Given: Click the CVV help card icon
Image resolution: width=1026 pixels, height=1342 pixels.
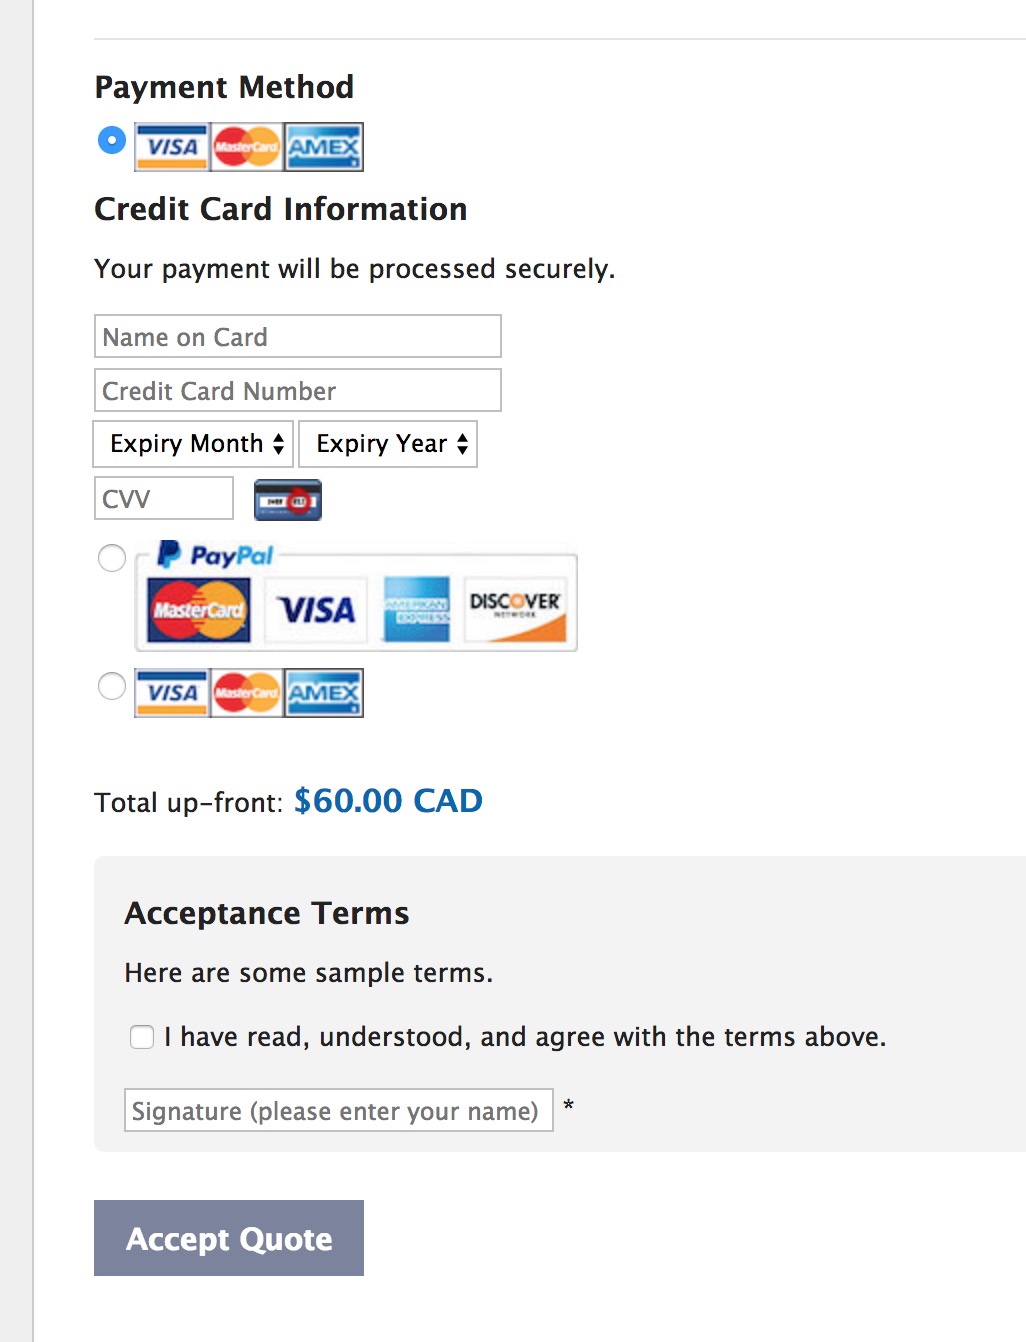Looking at the screenshot, I should pos(288,500).
